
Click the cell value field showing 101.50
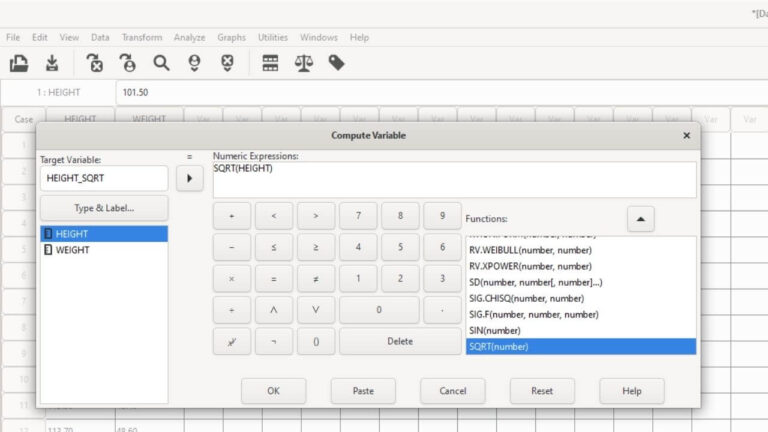[441, 93]
